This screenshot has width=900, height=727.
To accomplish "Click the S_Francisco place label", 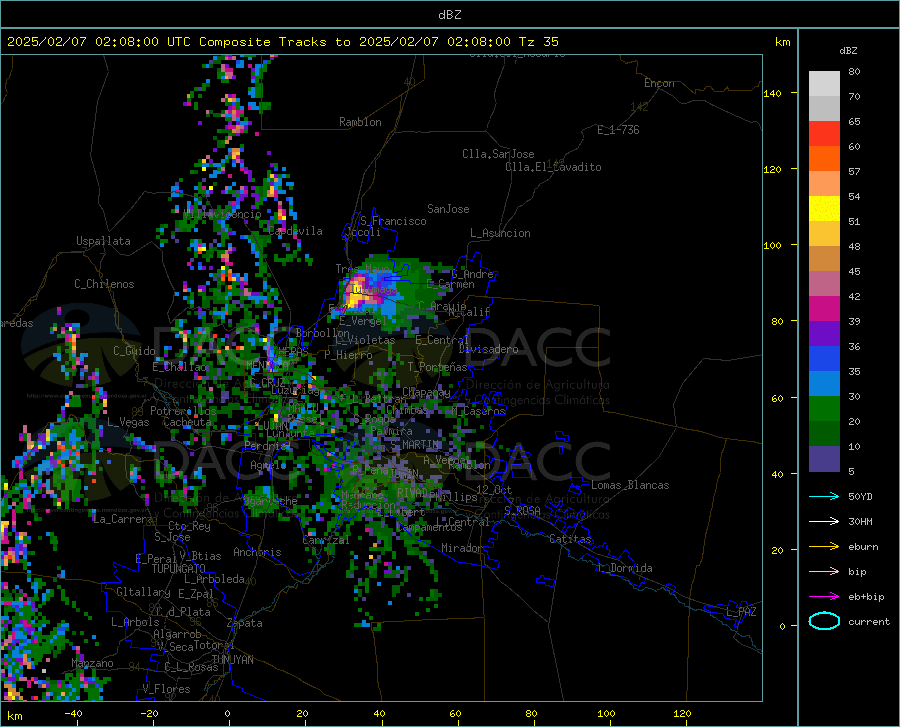I will tap(393, 221).
